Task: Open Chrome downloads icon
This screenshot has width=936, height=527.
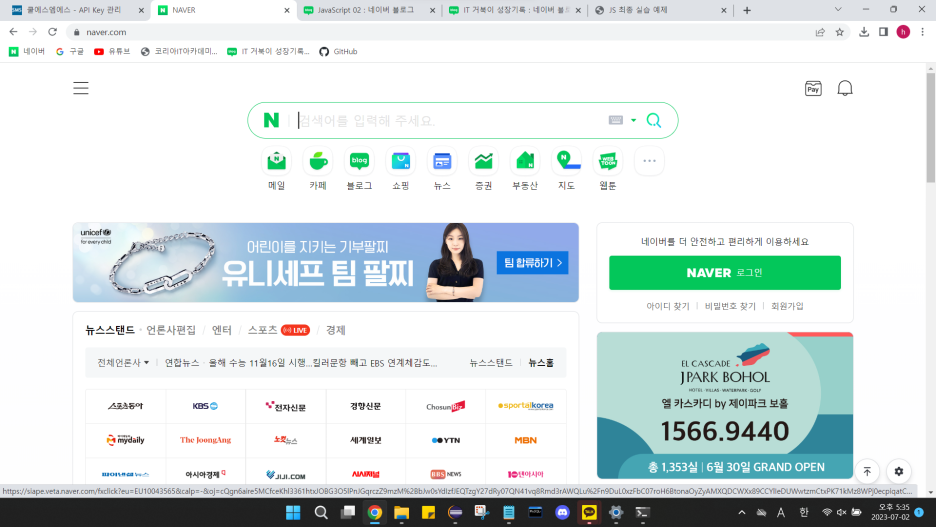Action: (x=864, y=32)
